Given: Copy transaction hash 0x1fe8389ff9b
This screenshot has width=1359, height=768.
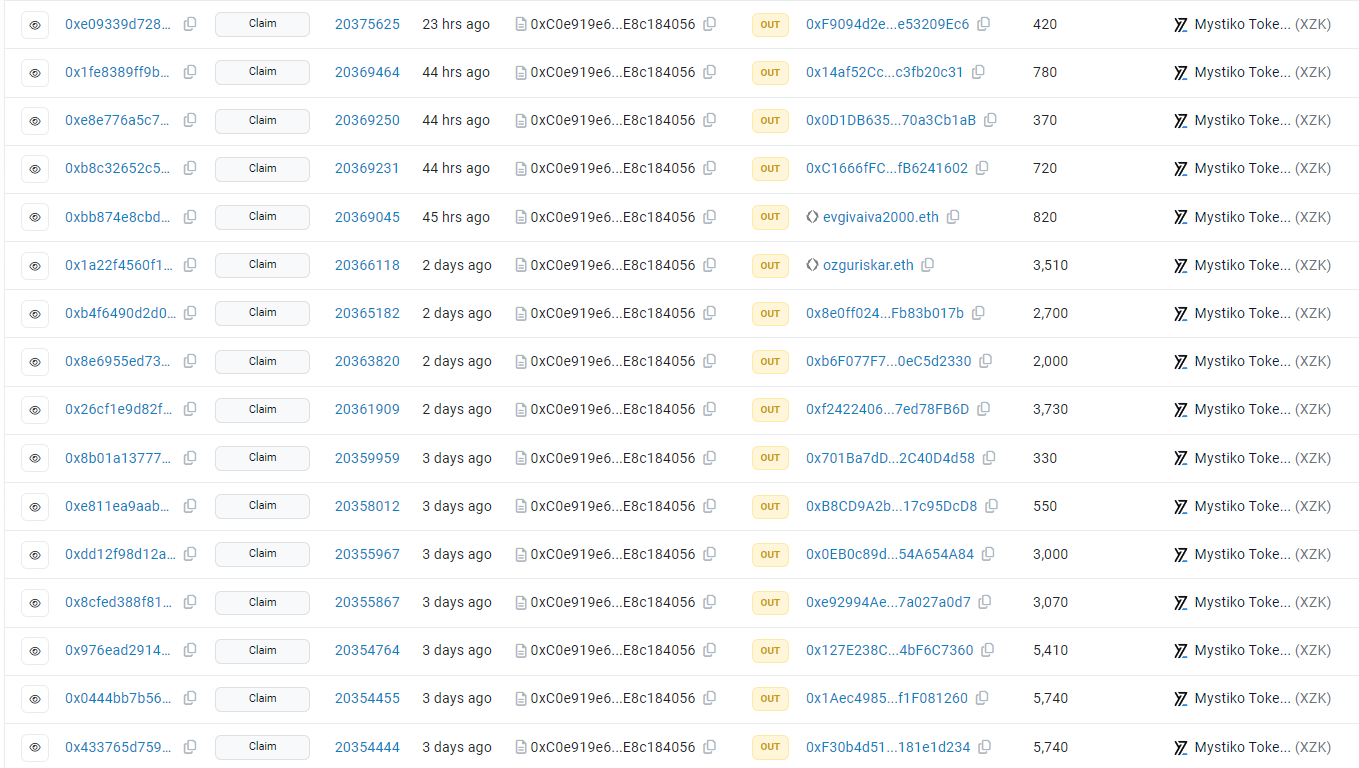Looking at the screenshot, I should click(x=190, y=72).
